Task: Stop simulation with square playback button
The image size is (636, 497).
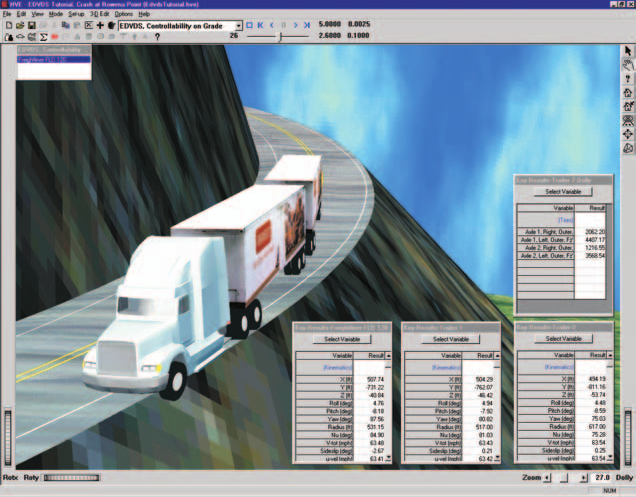Action: point(249,25)
